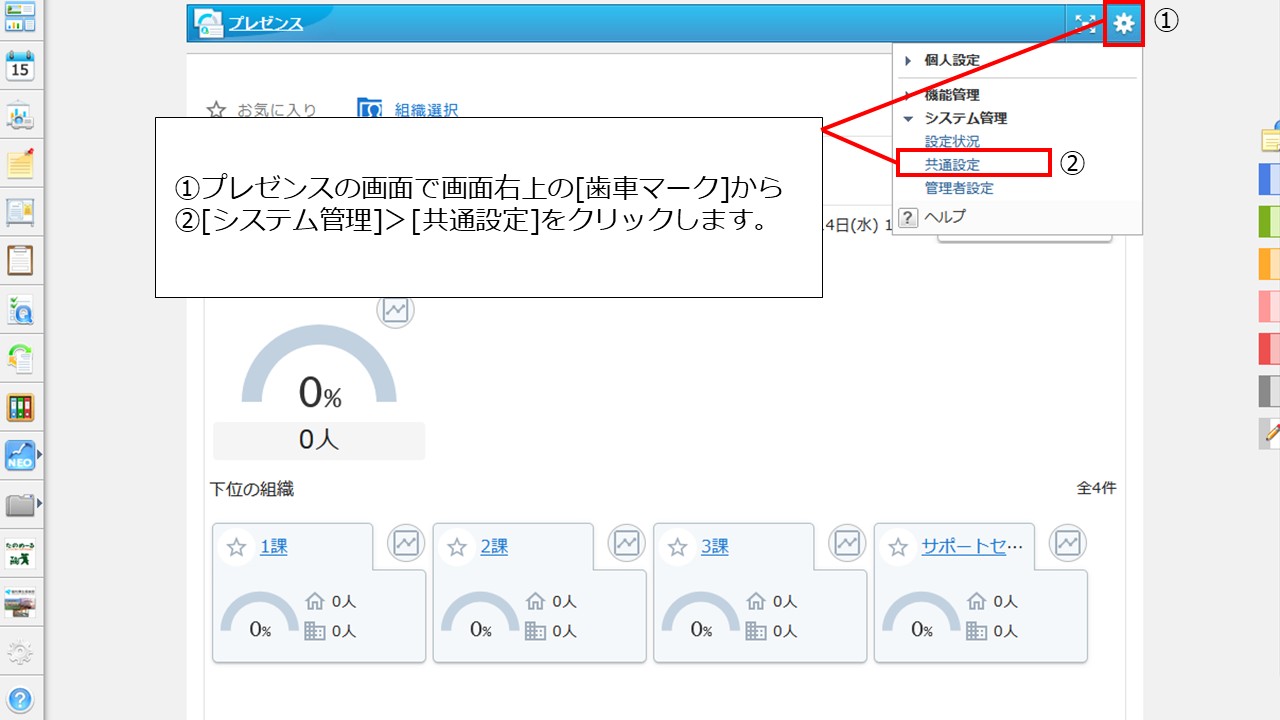Expand the arrow beside the folder sidebar icon
This screenshot has width=1280, height=720.
40,503
